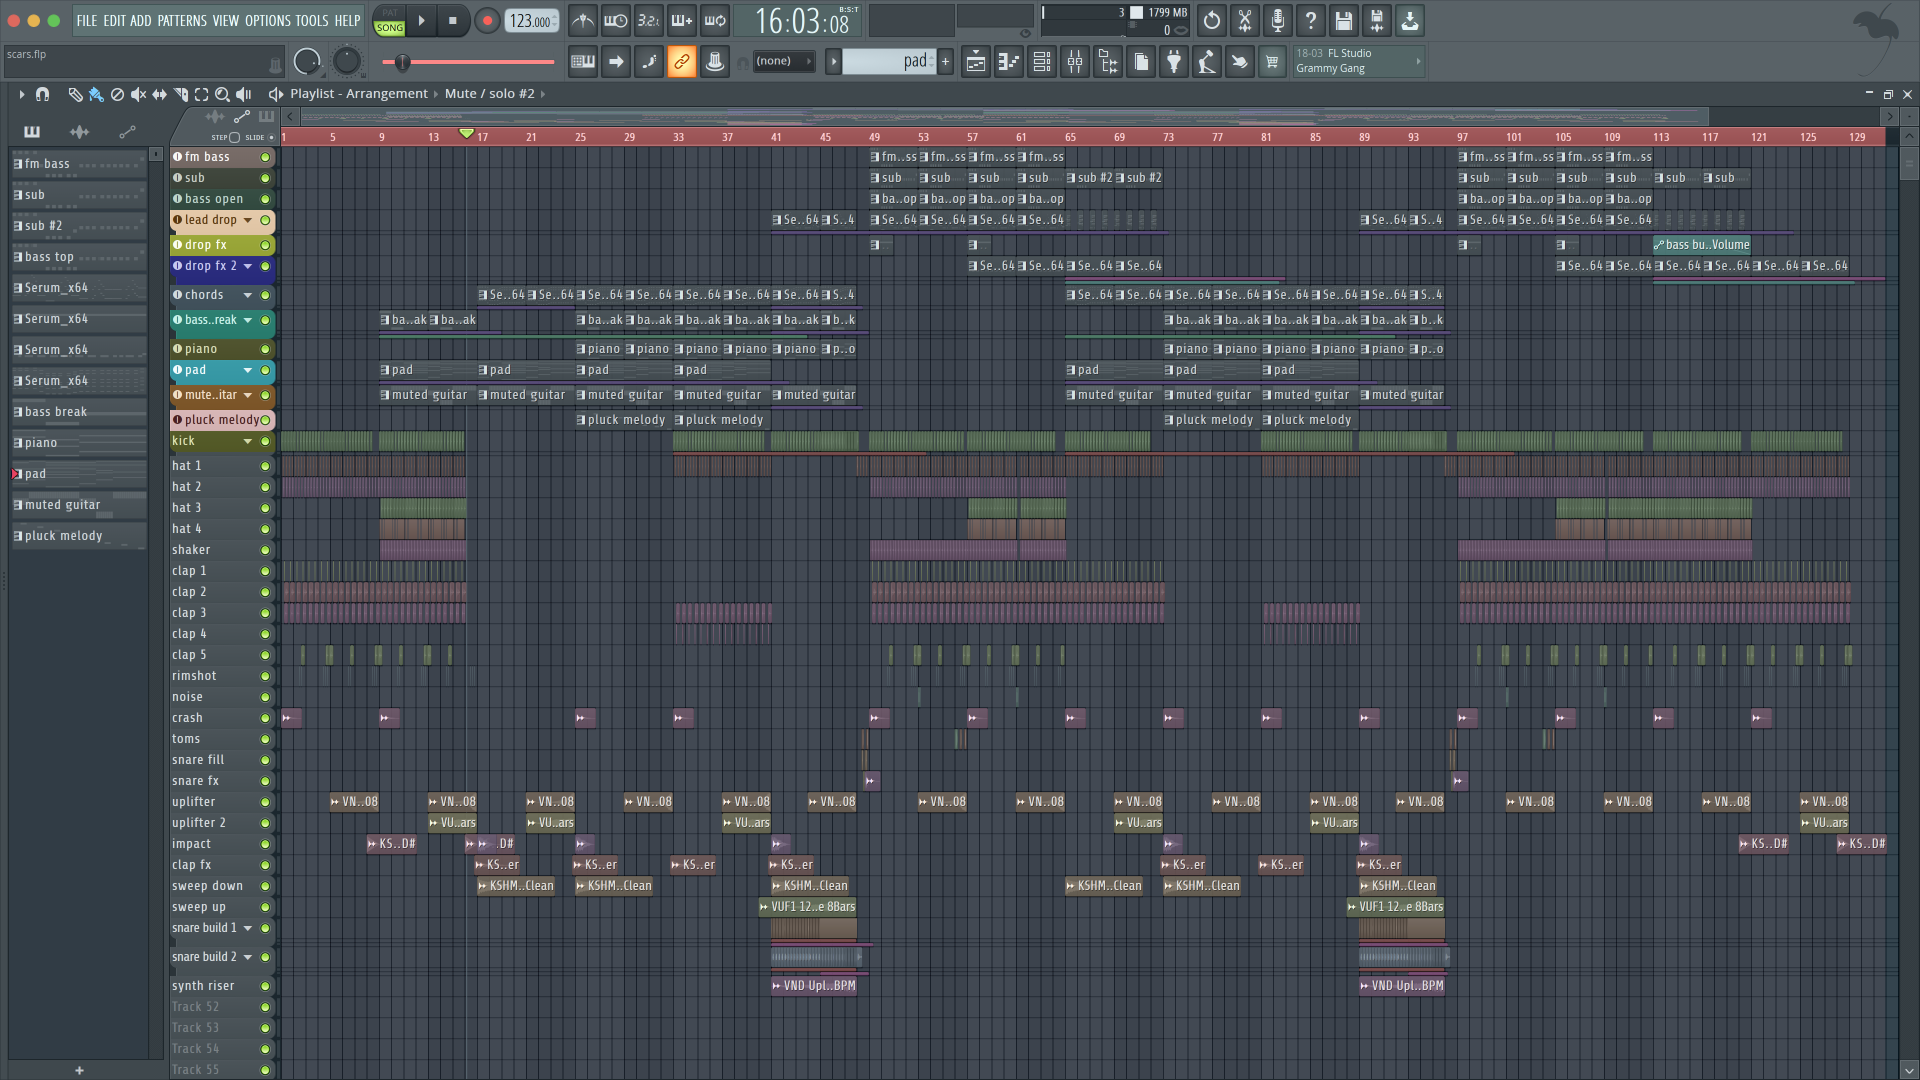Open the piano roll view icon
The width and height of the screenshot is (1920, 1080).
(1008, 62)
